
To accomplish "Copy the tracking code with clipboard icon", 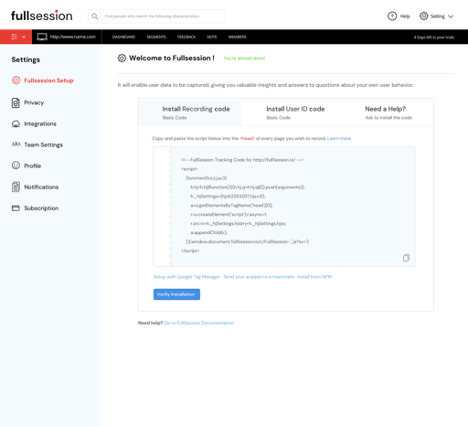I will coord(406,258).
